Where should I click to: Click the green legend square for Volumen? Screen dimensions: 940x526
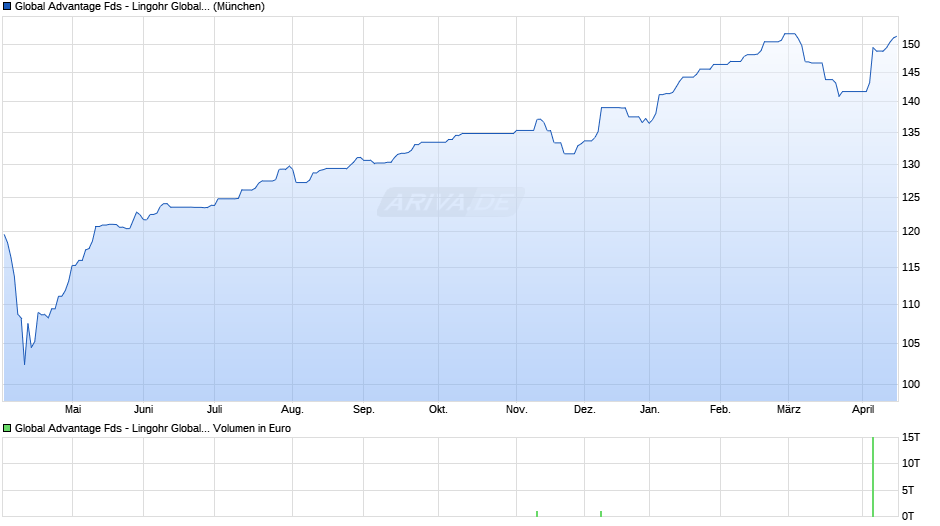(7, 428)
